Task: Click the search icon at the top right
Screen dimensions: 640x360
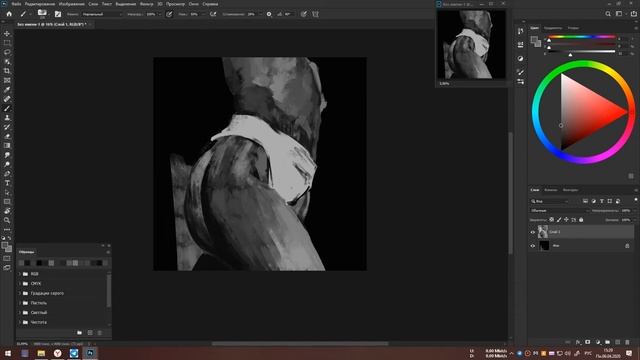Action: click(608, 14)
